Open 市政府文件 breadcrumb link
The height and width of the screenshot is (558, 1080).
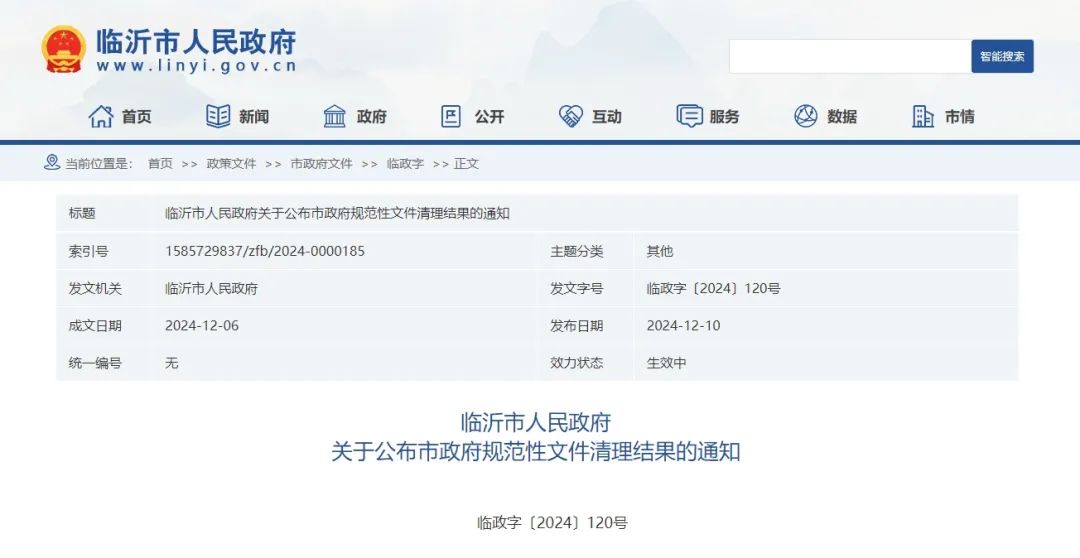[321, 163]
